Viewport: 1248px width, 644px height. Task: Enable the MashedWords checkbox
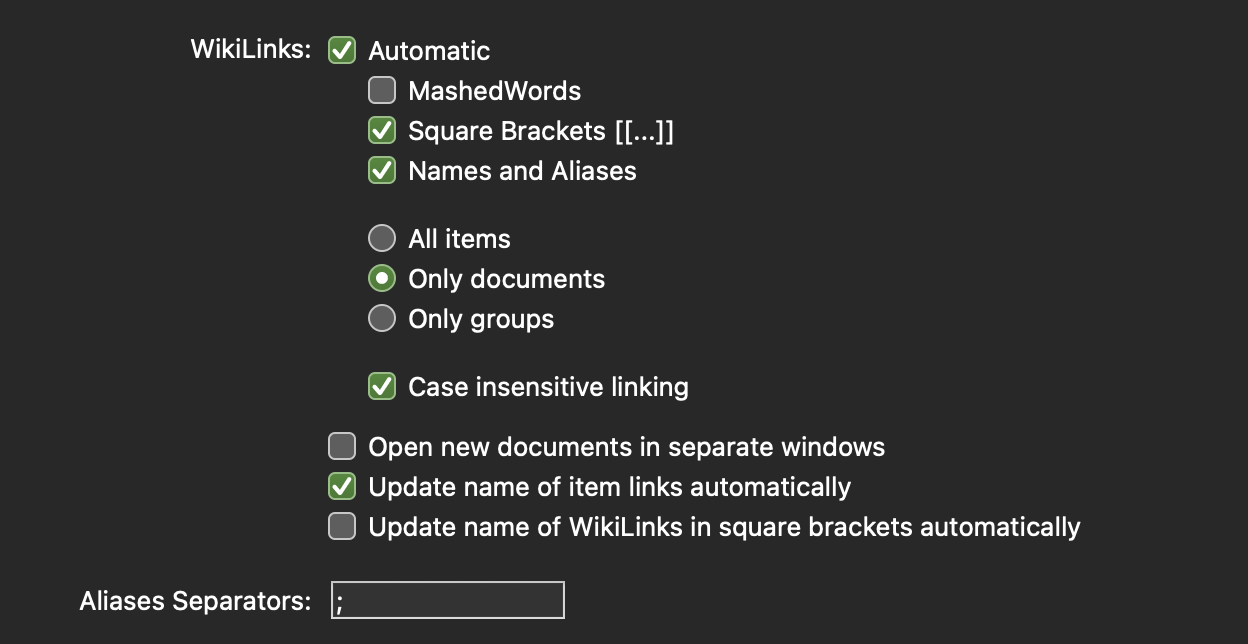click(x=382, y=91)
